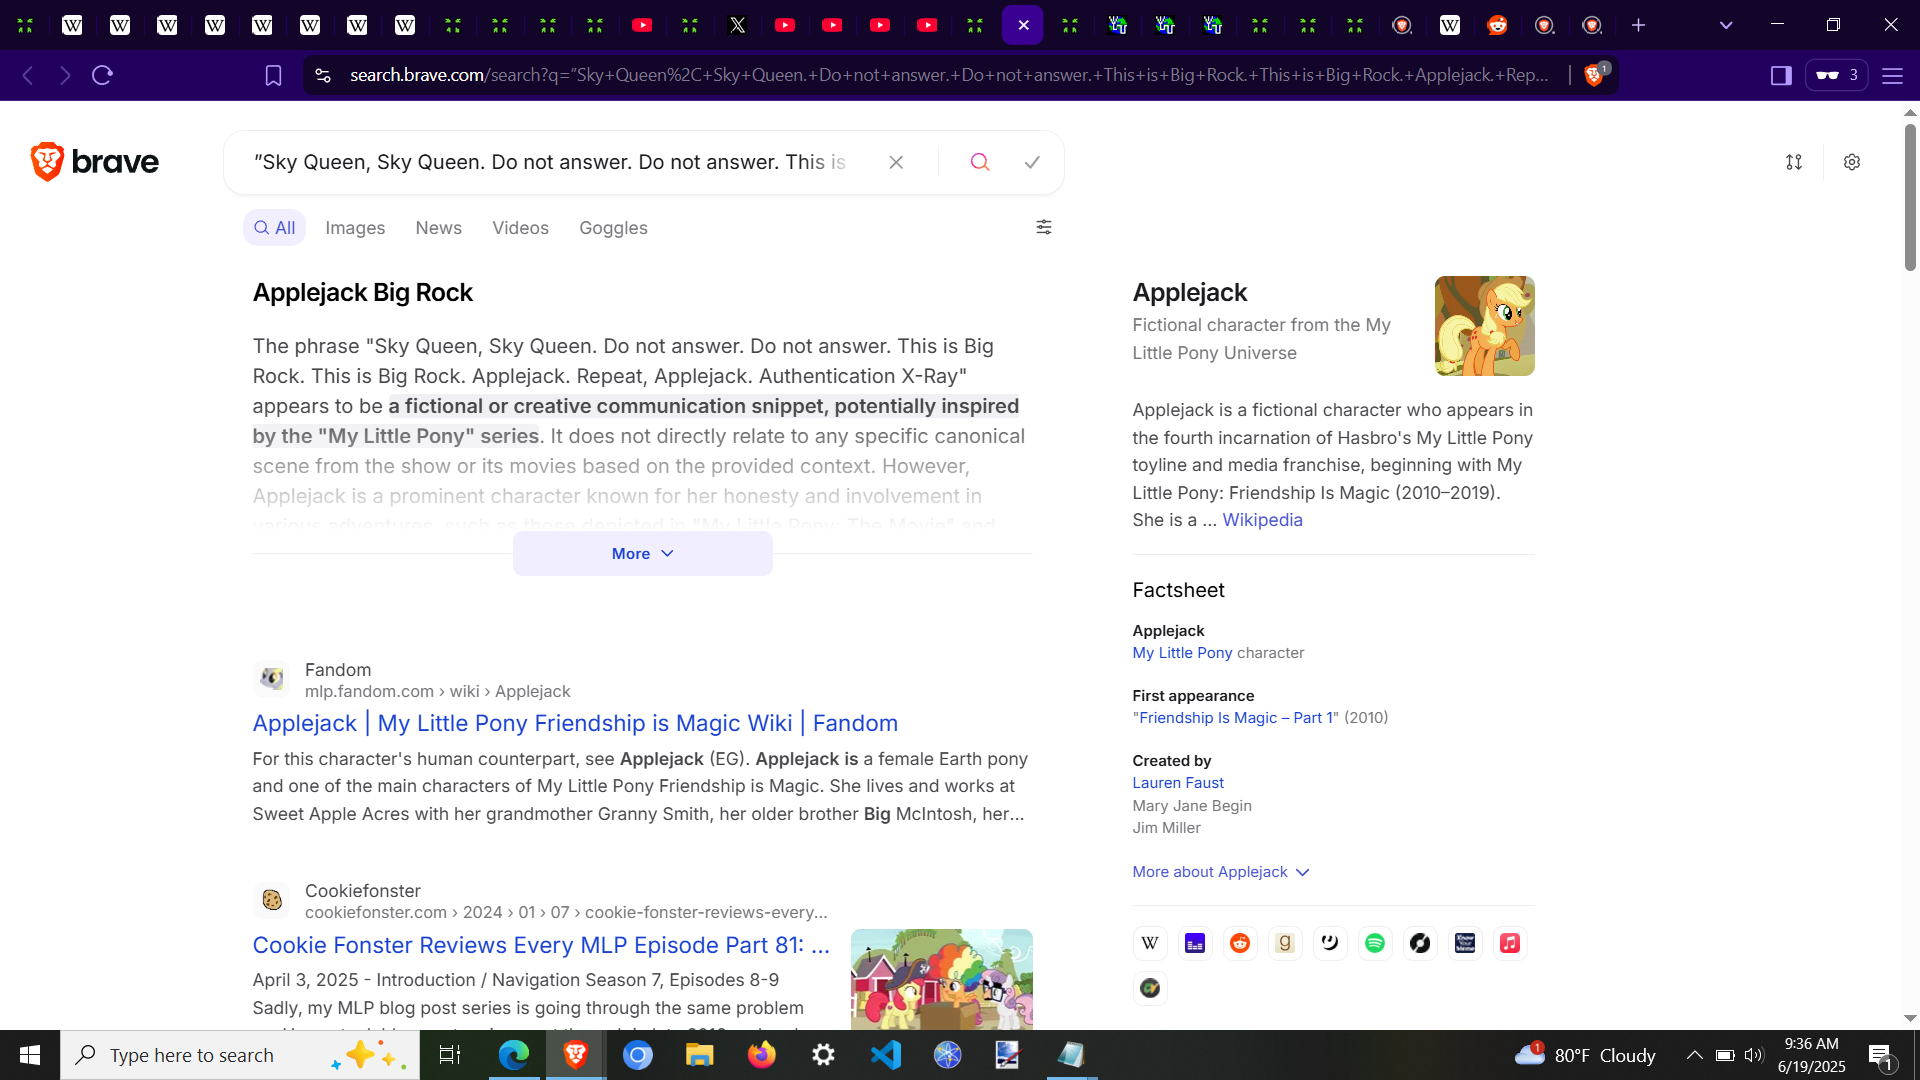Open new tab with plus button
The width and height of the screenshot is (1920, 1080).
[1638, 25]
